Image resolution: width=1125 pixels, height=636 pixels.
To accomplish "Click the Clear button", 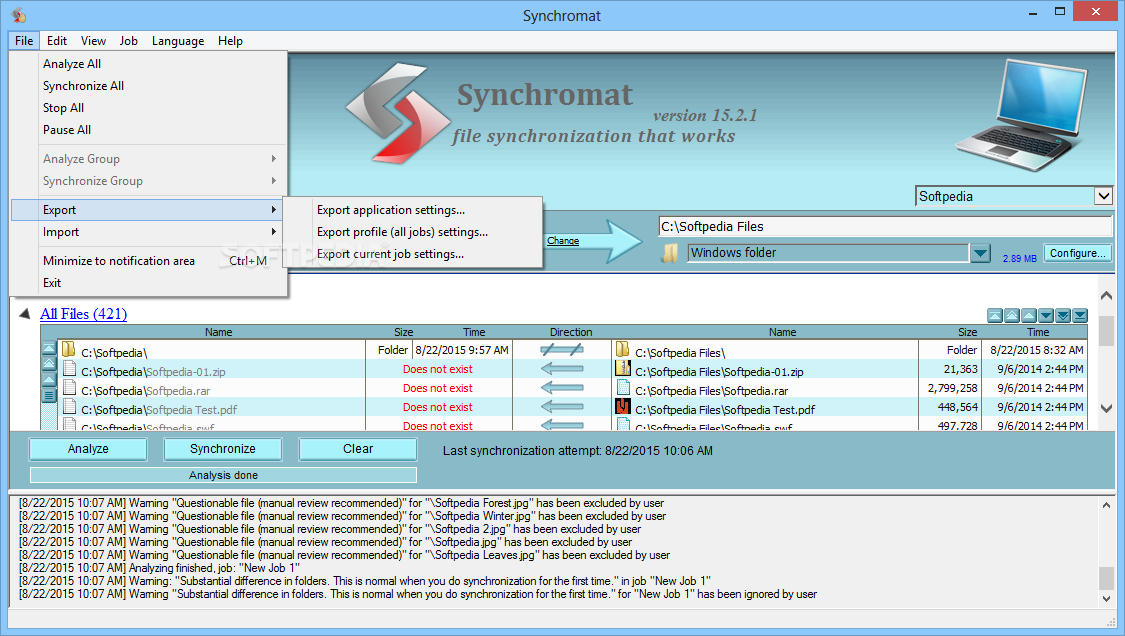I will (358, 449).
